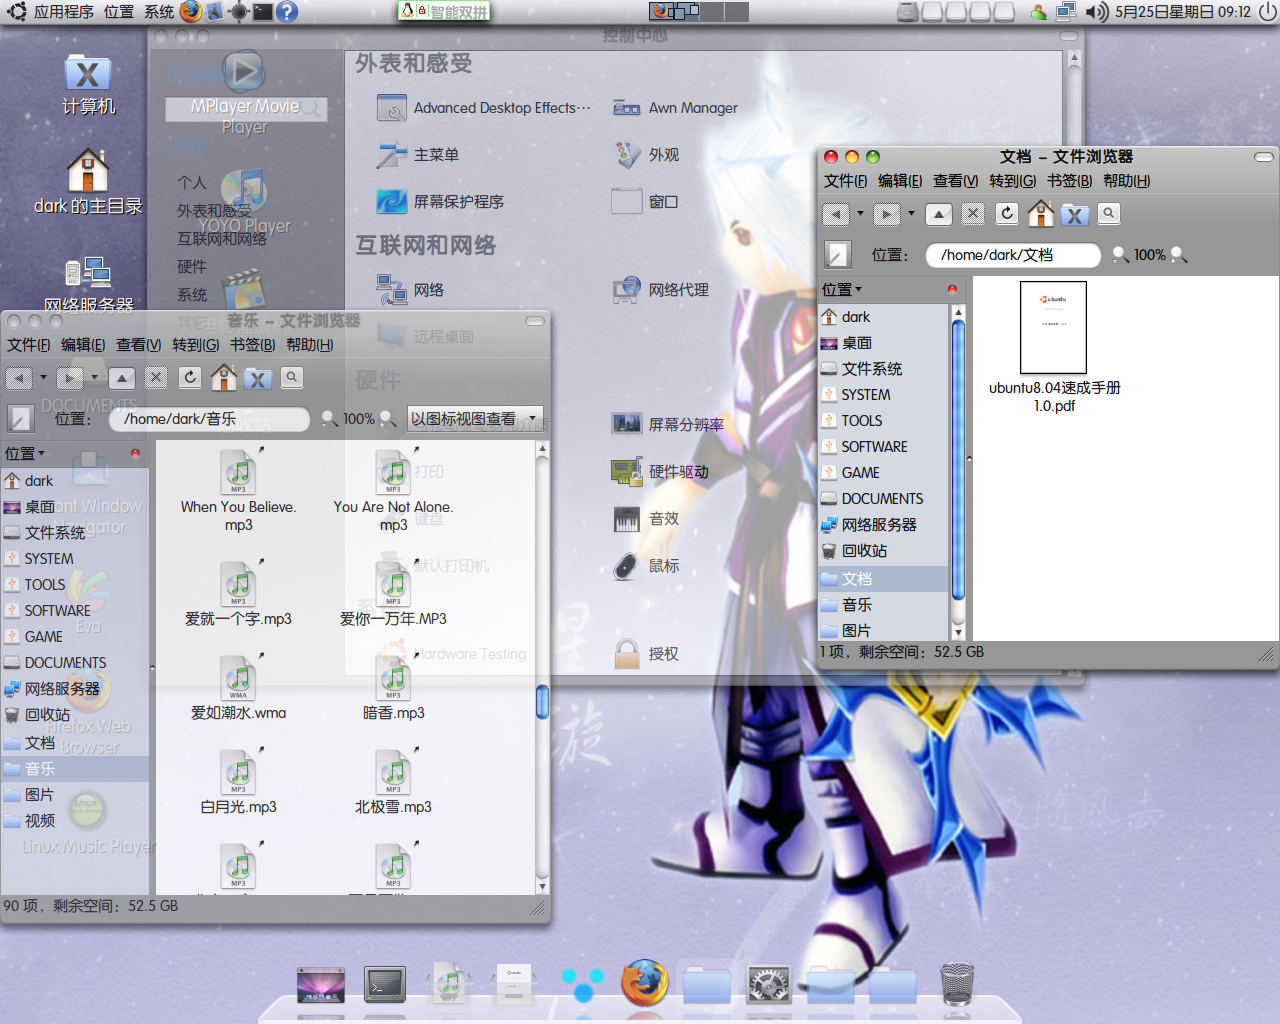Screen dimensions: 1280x1024
Task: Expand the 位置 sidebar selector in 音乐 browser
Action: [x=25, y=453]
